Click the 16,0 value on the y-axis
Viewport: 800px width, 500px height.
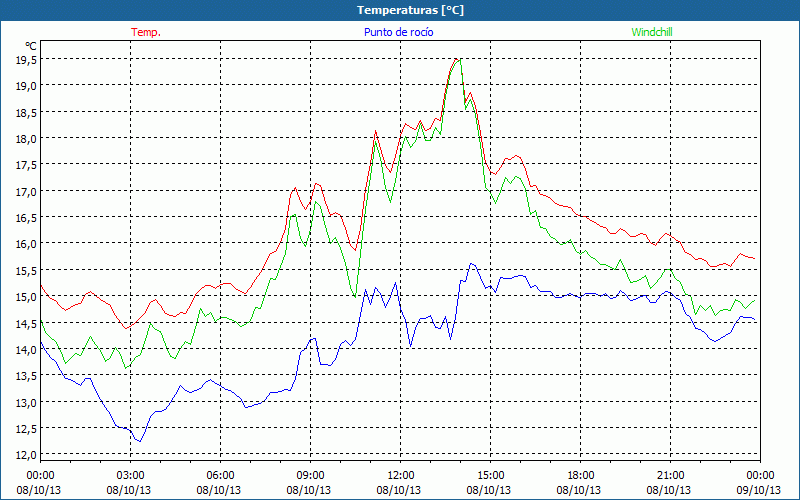click(26, 244)
